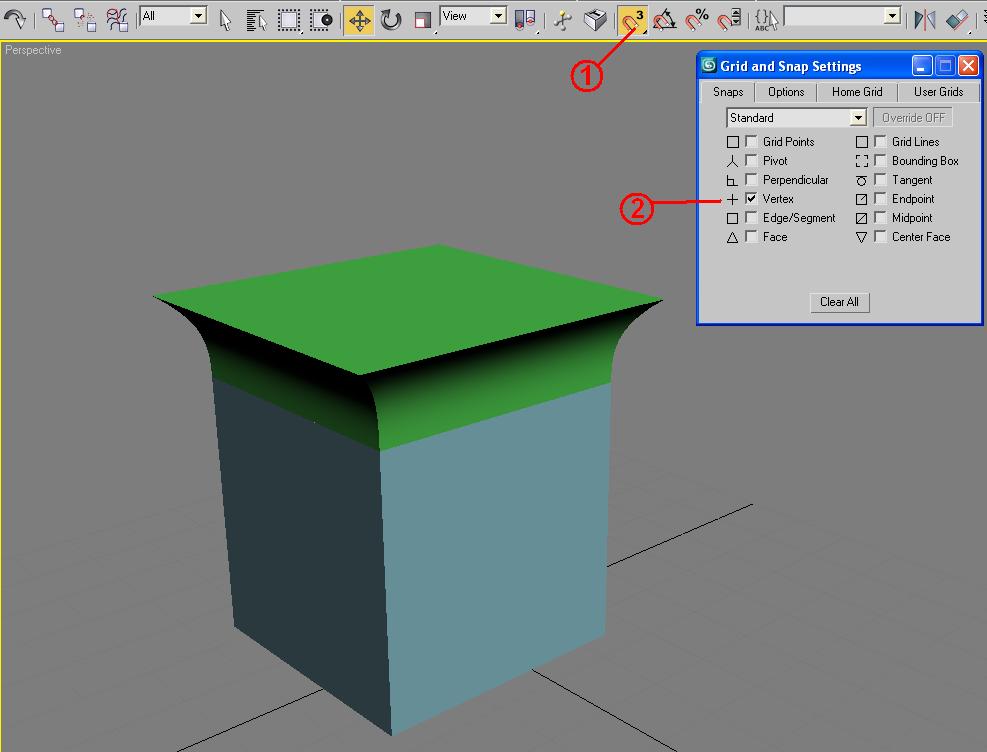Open the Options tab
The width and height of the screenshot is (987, 752).
(x=786, y=92)
